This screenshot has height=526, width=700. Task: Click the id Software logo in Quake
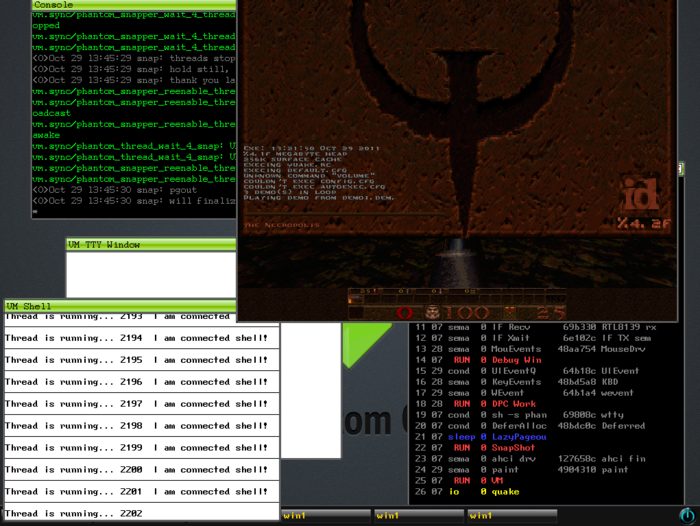click(x=641, y=194)
